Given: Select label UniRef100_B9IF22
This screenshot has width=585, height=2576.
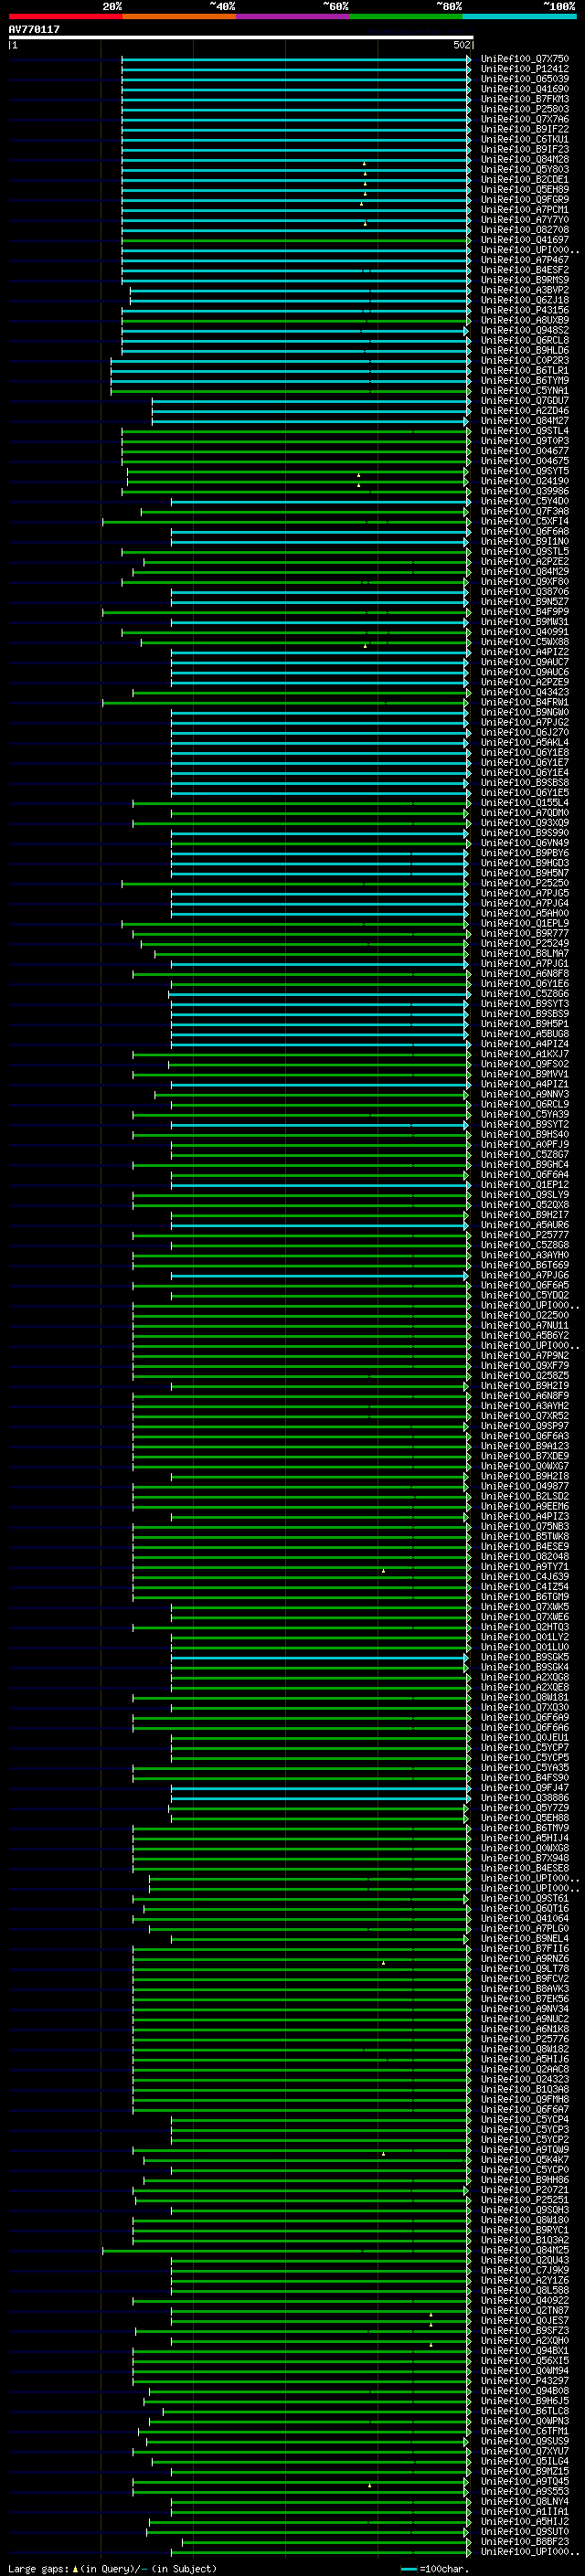Looking at the screenshot, I should point(524,129).
